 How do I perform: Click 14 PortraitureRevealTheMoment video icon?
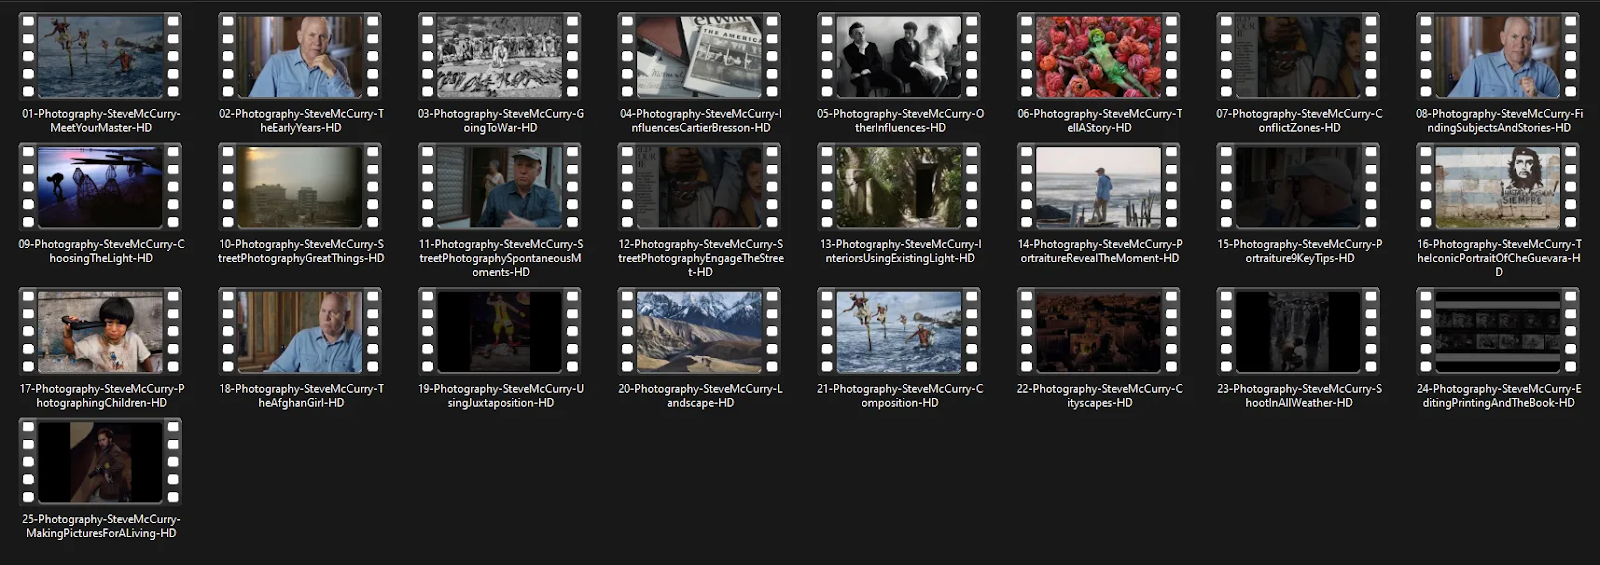click(1099, 187)
